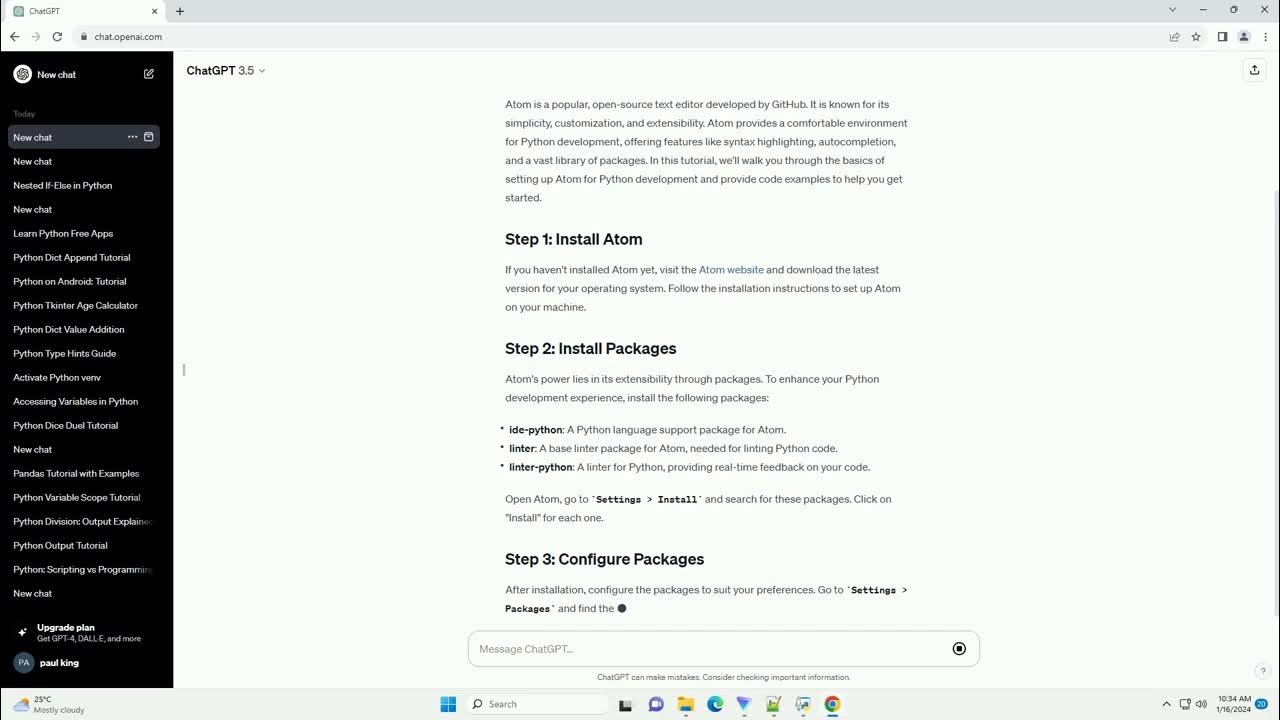The image size is (1280, 720).
Task: Open Python Division: Output Explained chat
Action: pyautogui.click(x=84, y=521)
